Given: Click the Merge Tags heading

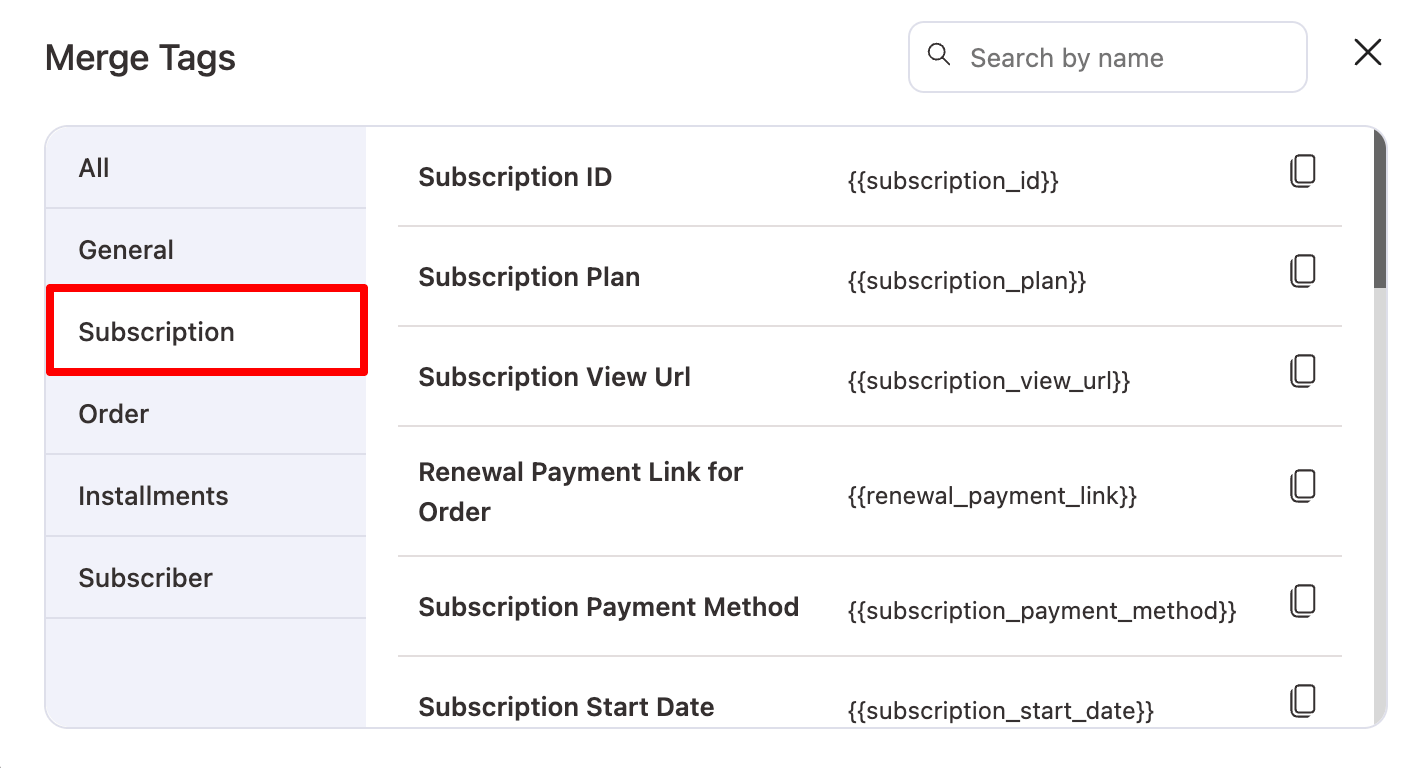Looking at the screenshot, I should tap(139, 57).
